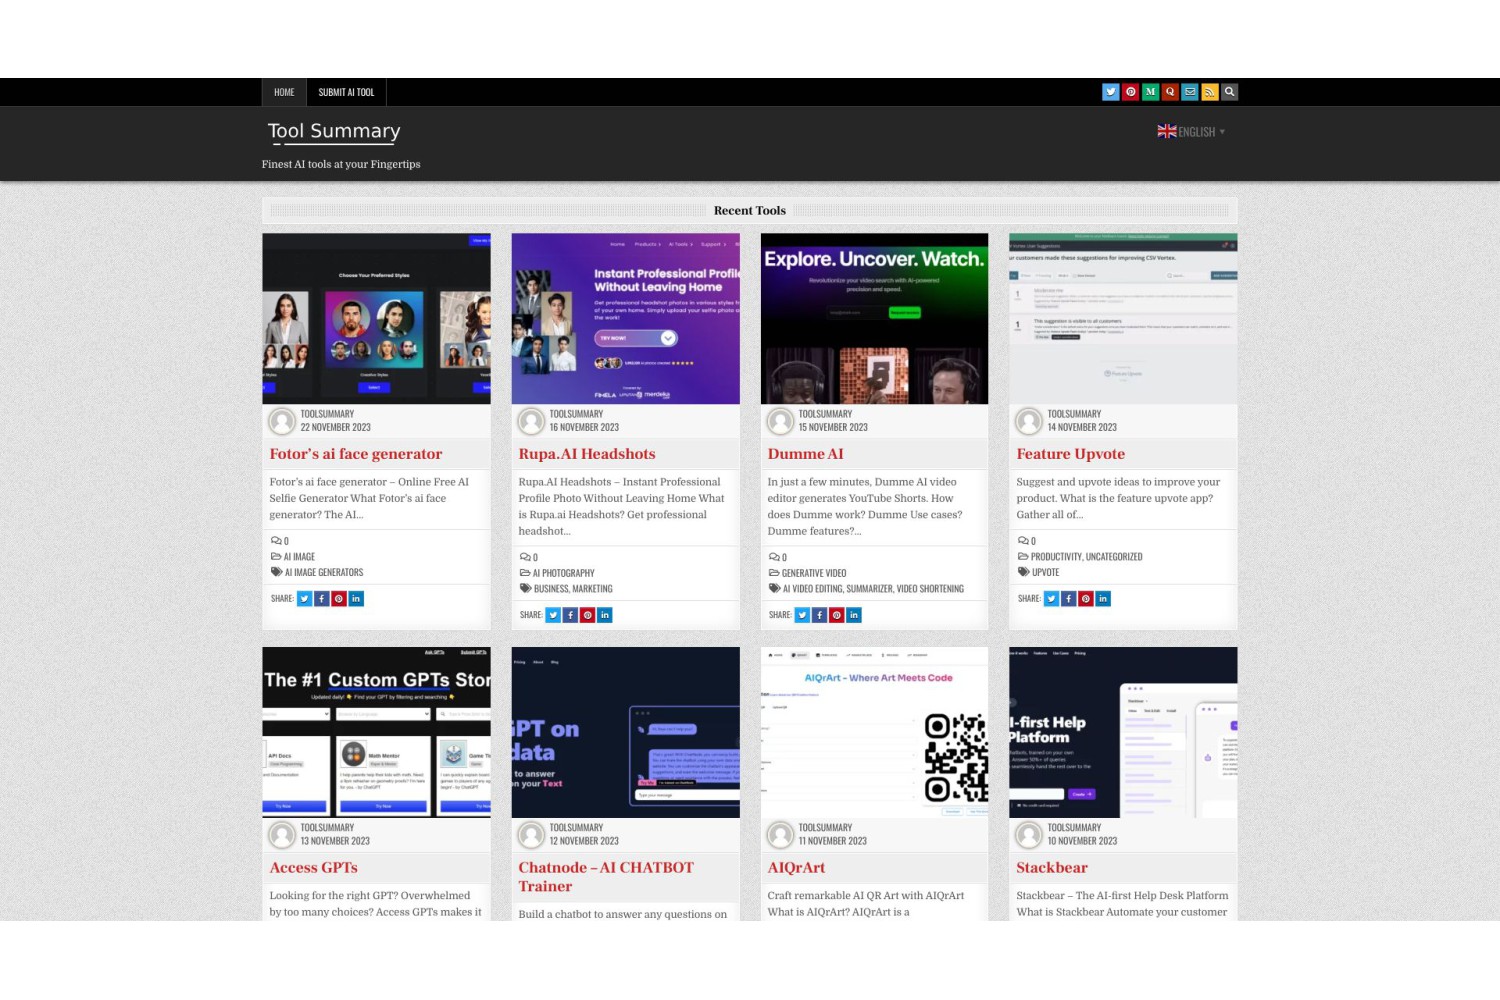Click the Stackbear thumbnail image
Screen dimensions: 1500x1000
[1123, 733]
